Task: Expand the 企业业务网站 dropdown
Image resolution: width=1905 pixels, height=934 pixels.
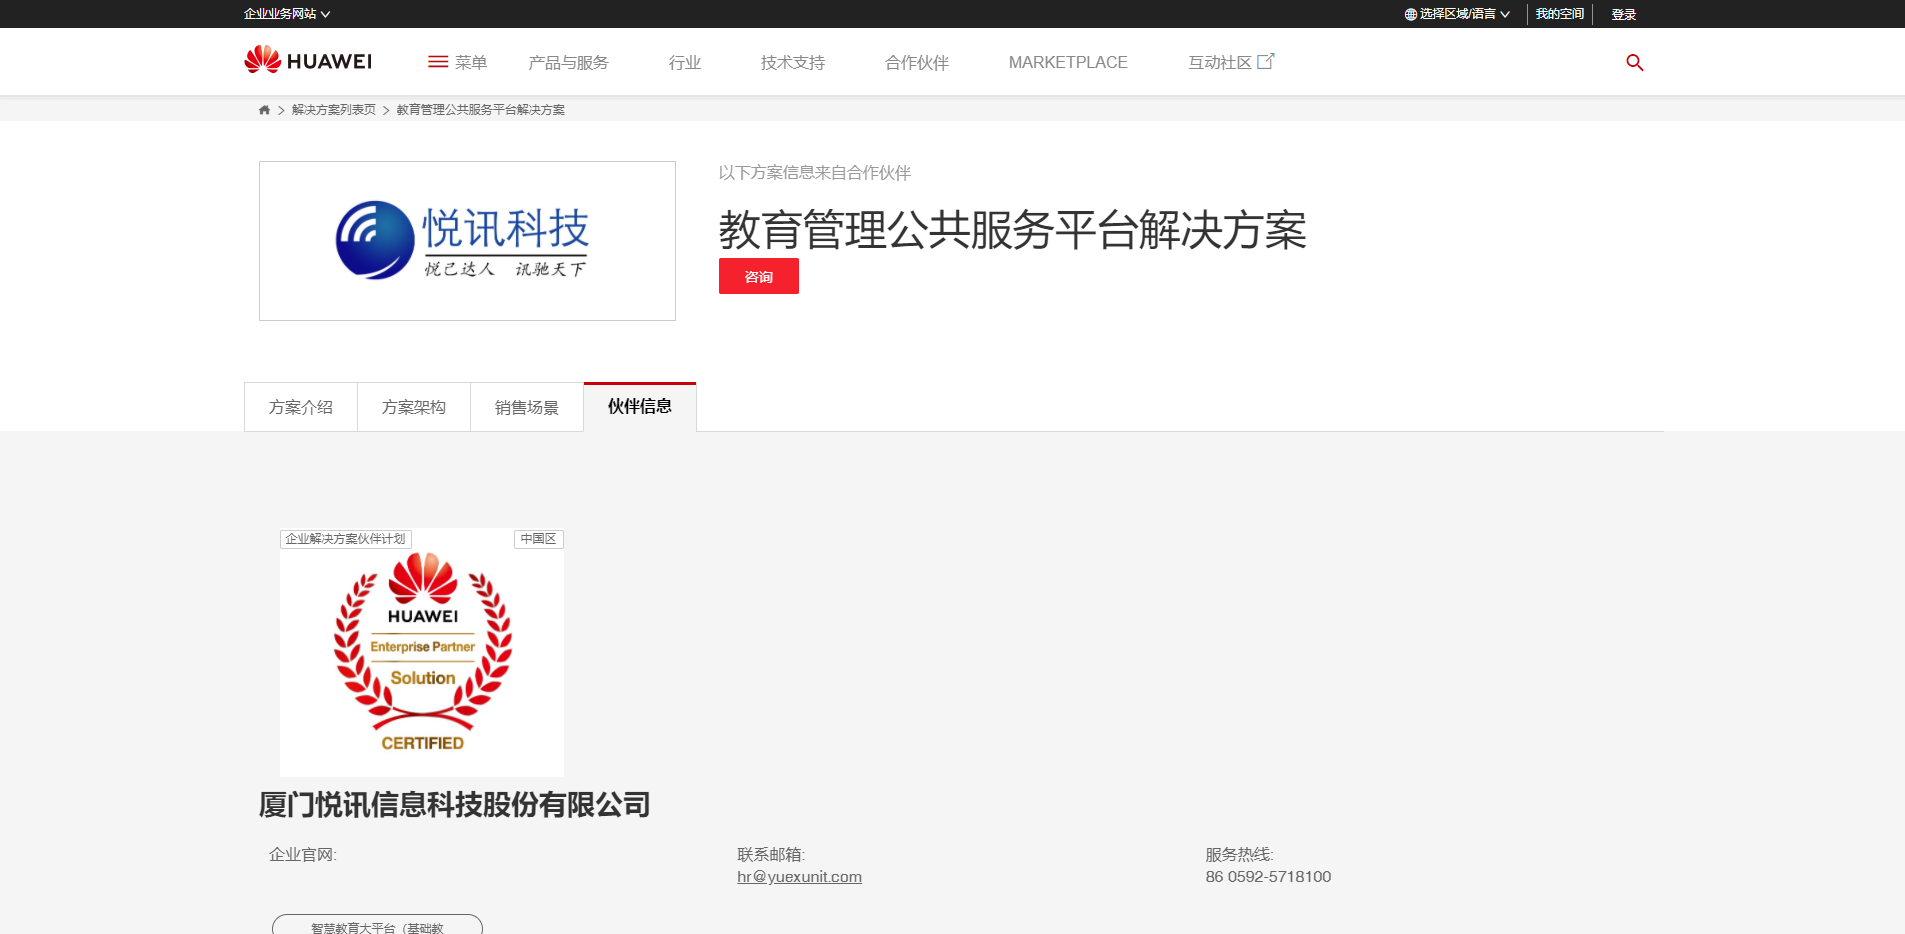Action: click(287, 14)
